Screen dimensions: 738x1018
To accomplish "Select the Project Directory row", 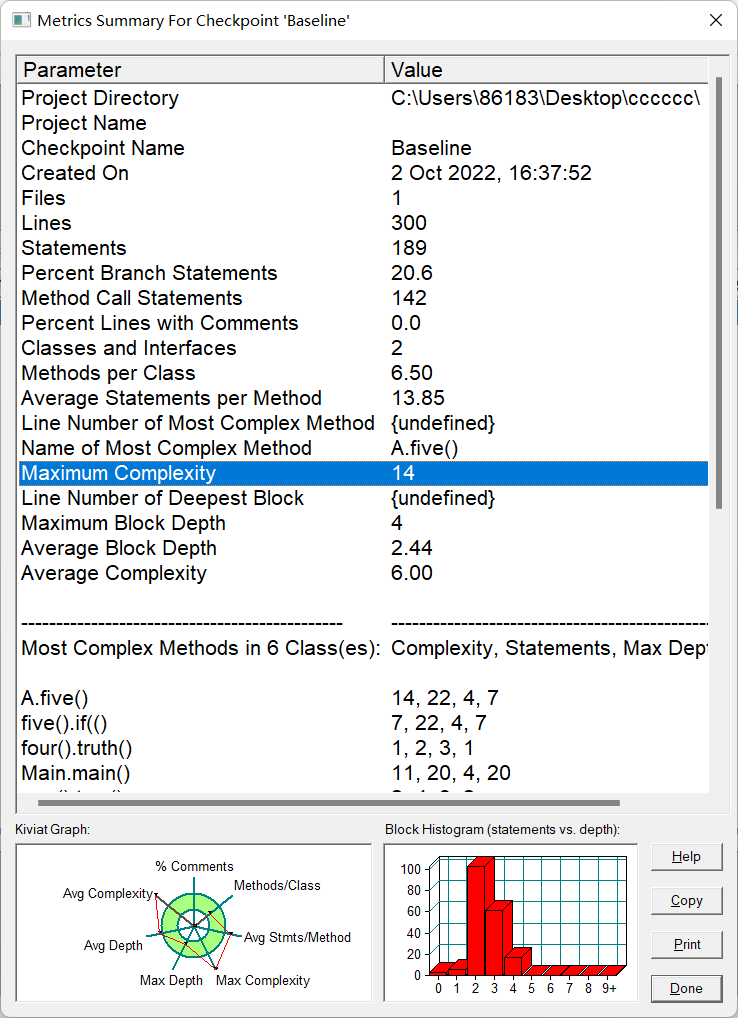I will (x=363, y=98).
